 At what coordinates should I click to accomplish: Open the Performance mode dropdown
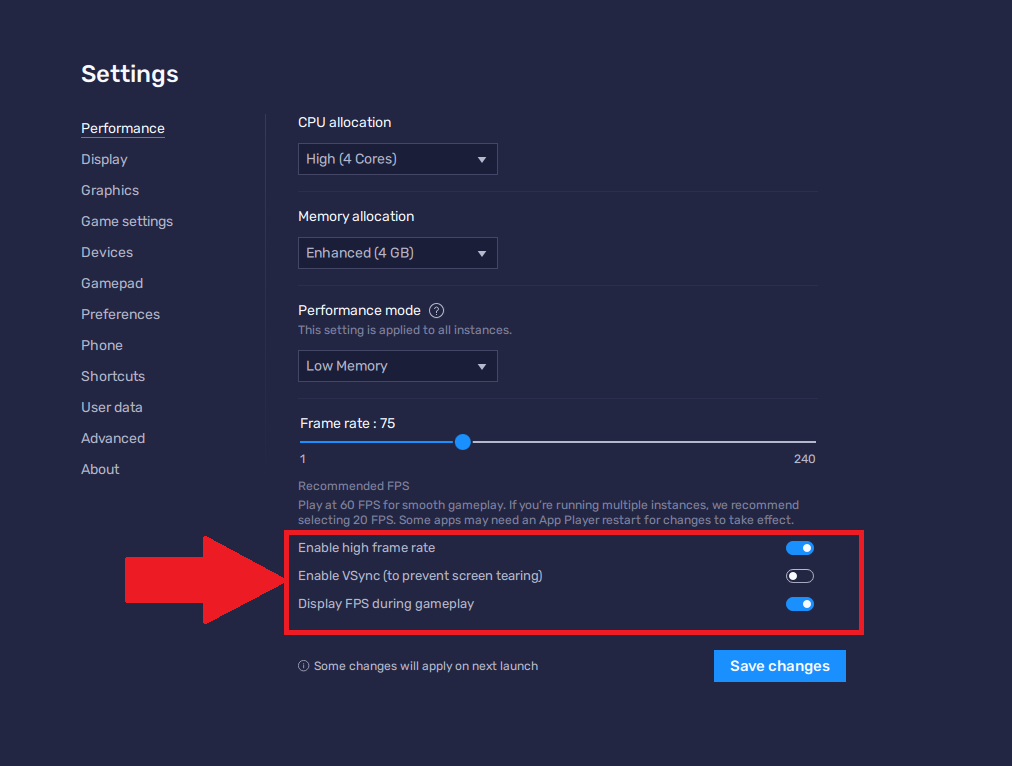coord(397,365)
